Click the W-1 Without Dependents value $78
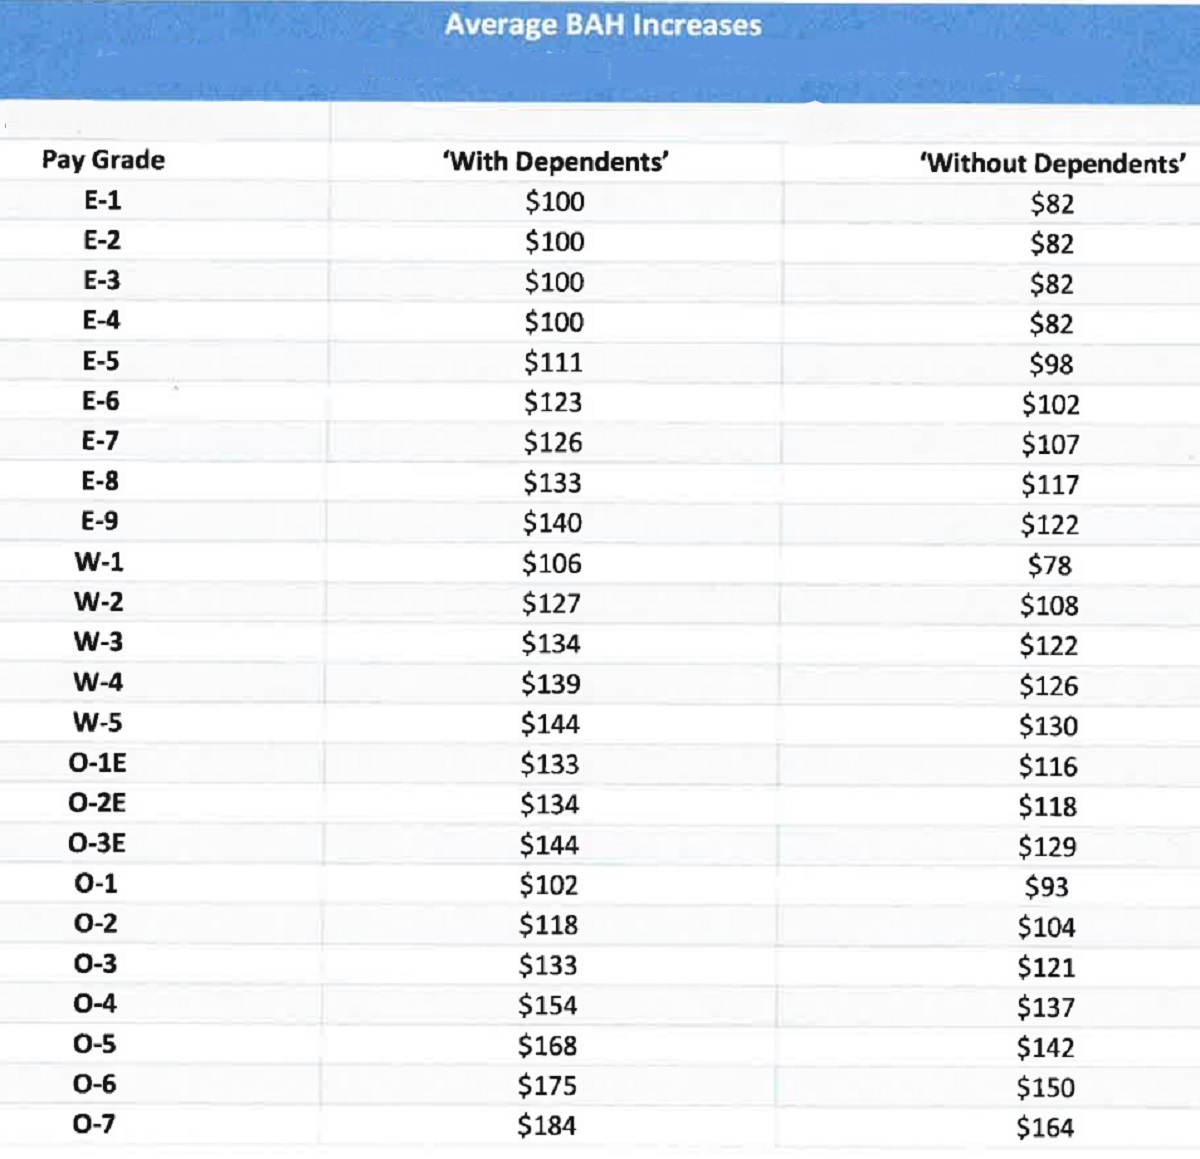The height and width of the screenshot is (1159, 1200). (1050, 565)
